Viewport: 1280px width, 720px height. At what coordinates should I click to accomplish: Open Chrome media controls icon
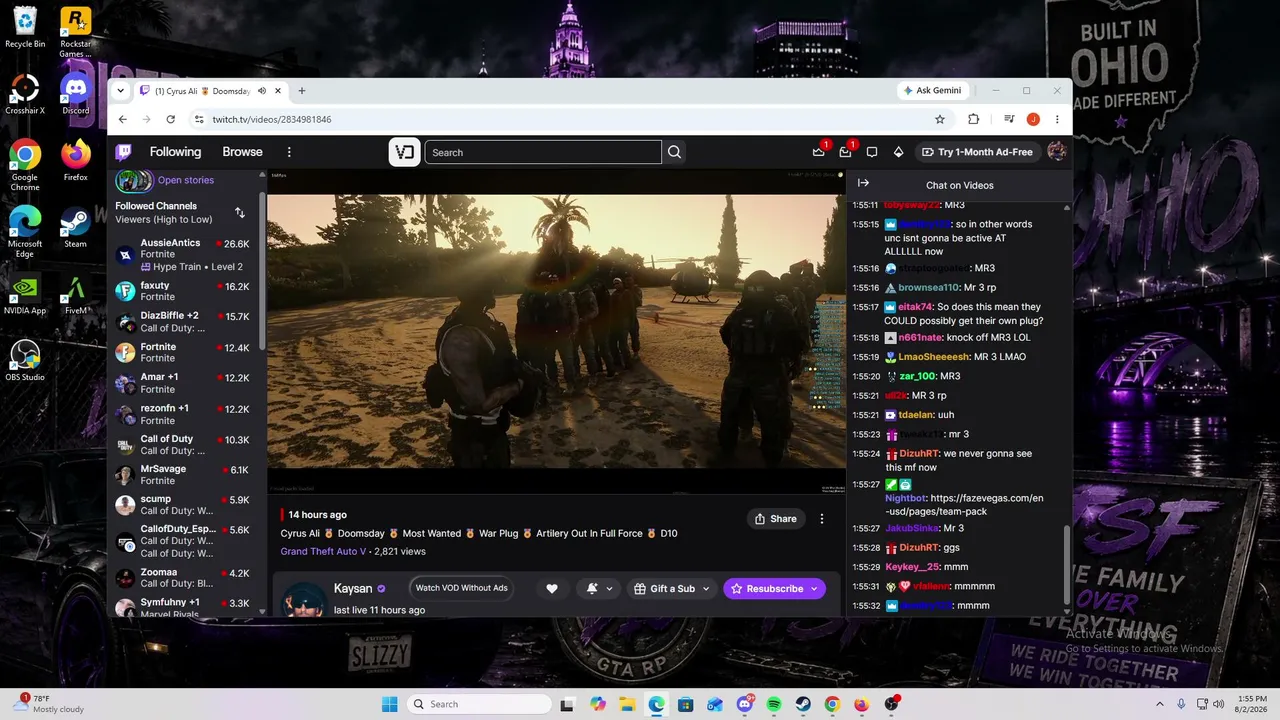point(1010,119)
